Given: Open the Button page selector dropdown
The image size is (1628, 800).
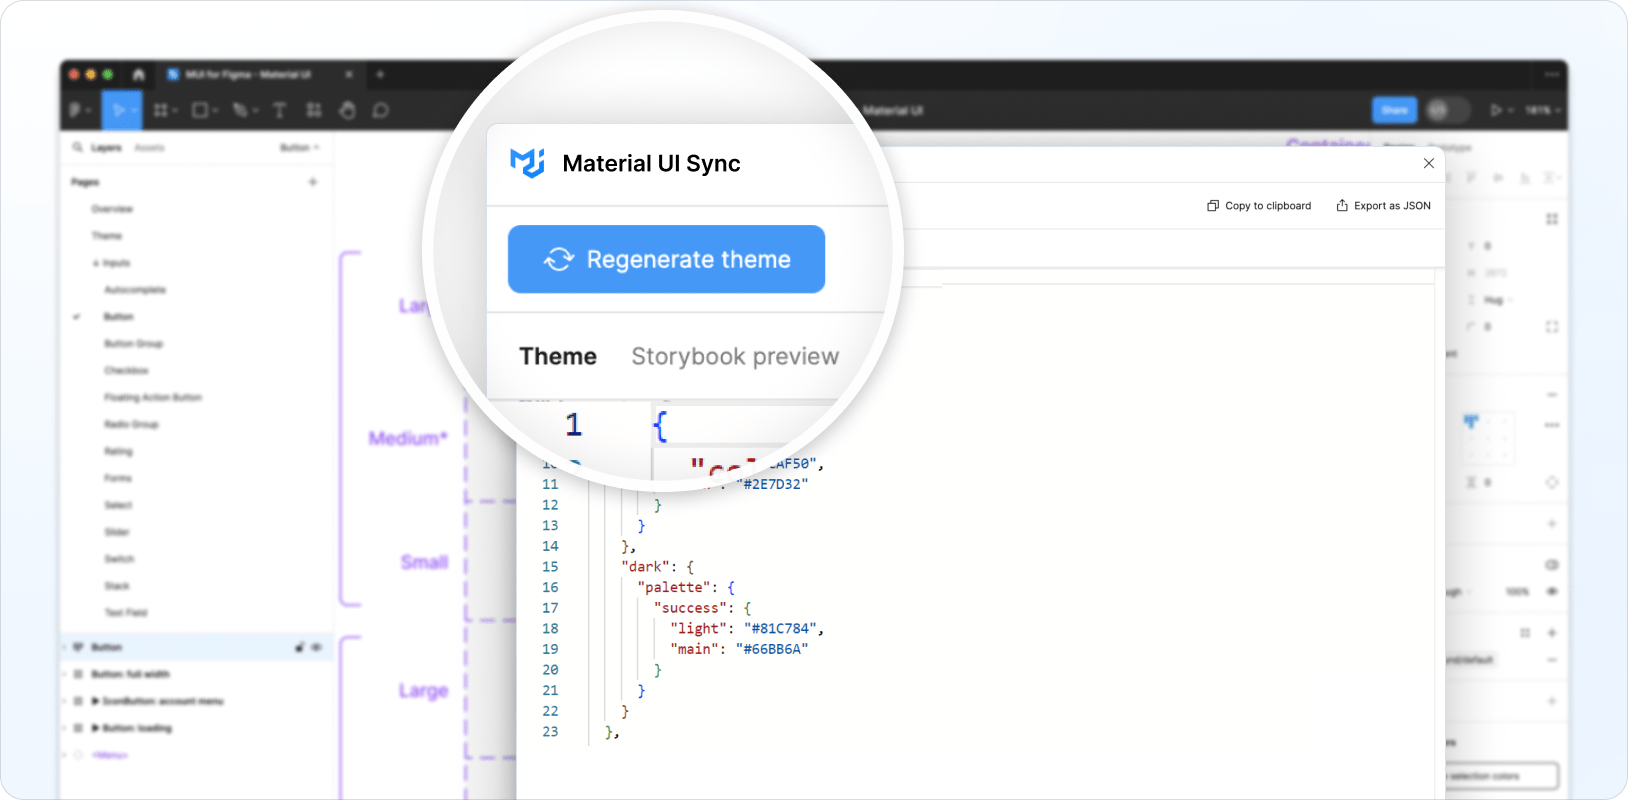Looking at the screenshot, I should (299, 148).
